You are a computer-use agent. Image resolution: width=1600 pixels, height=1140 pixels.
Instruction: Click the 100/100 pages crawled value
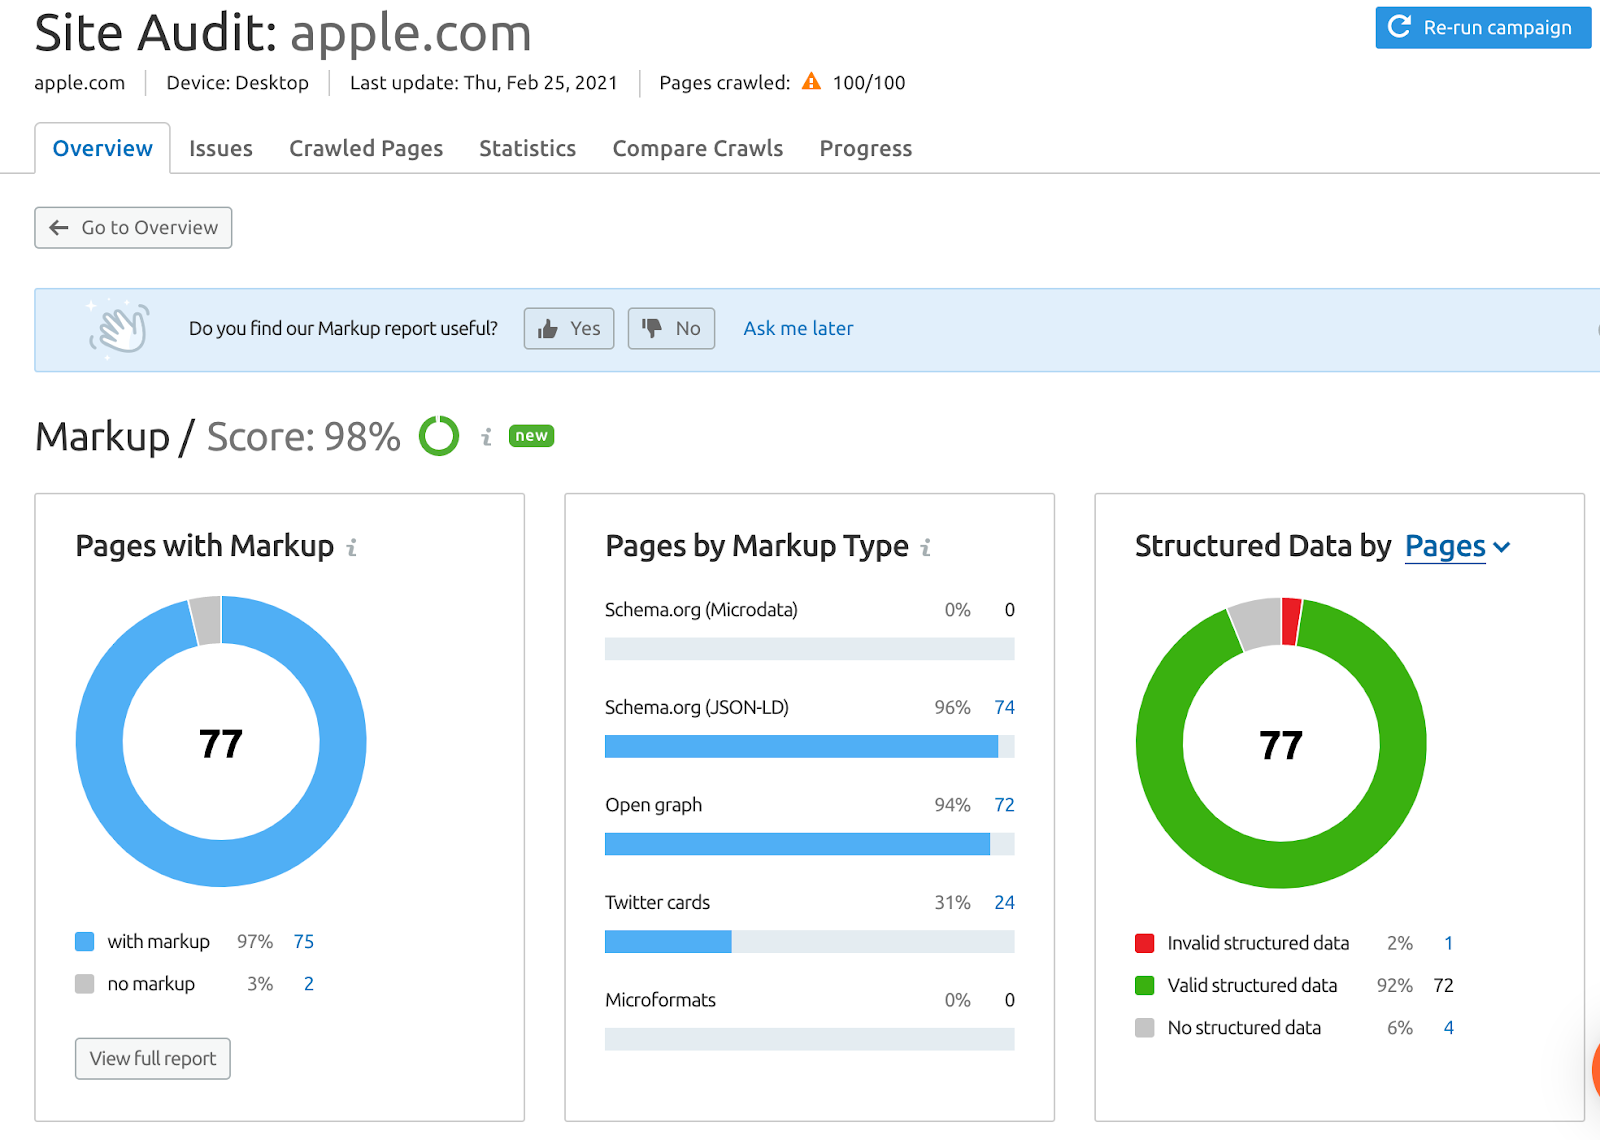coord(869,82)
